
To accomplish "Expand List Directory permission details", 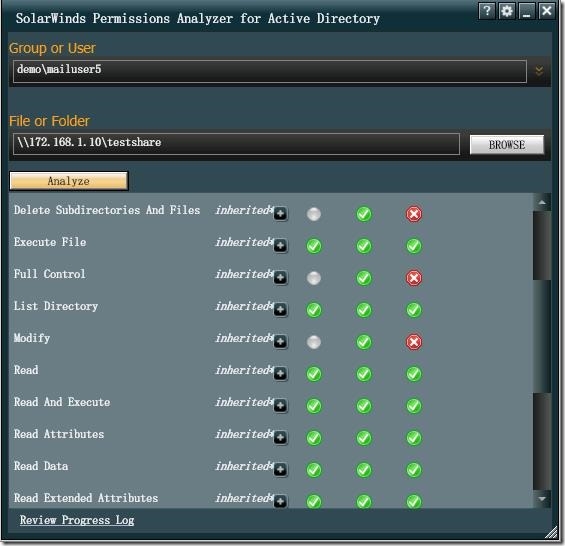I will [x=280, y=310].
